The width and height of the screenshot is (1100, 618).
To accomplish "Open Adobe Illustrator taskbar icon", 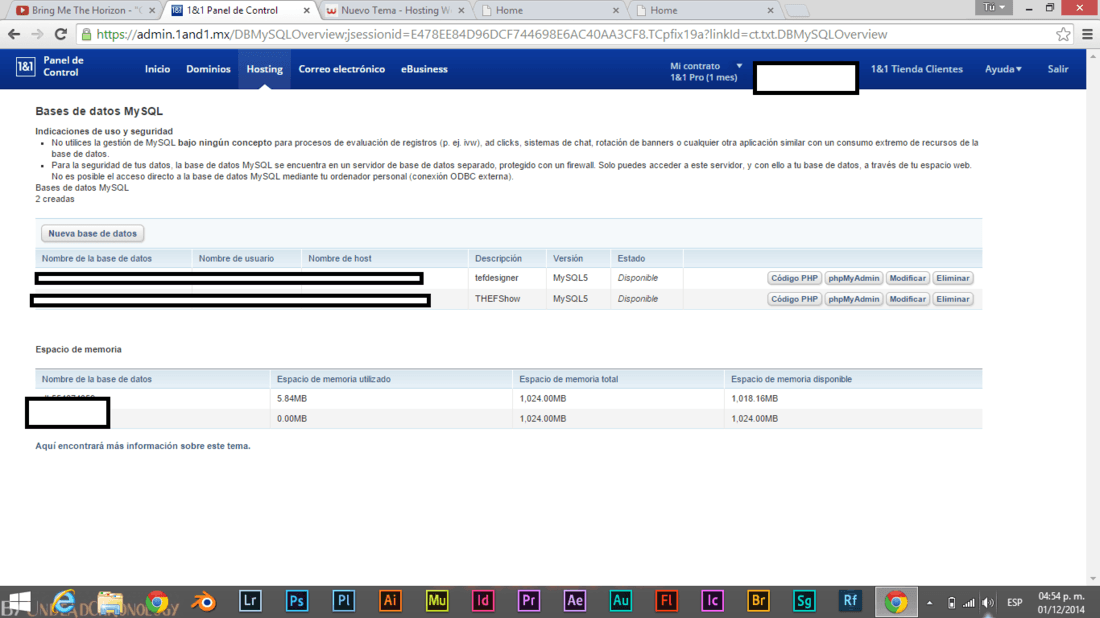I will pos(390,601).
